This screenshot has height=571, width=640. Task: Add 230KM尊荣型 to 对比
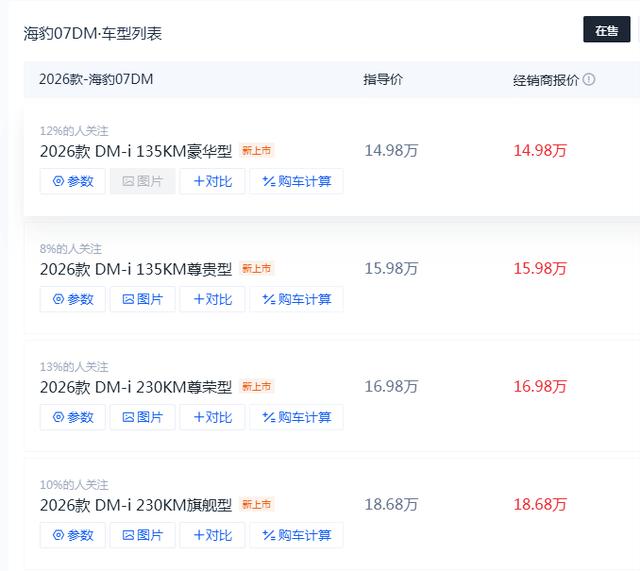(x=212, y=417)
